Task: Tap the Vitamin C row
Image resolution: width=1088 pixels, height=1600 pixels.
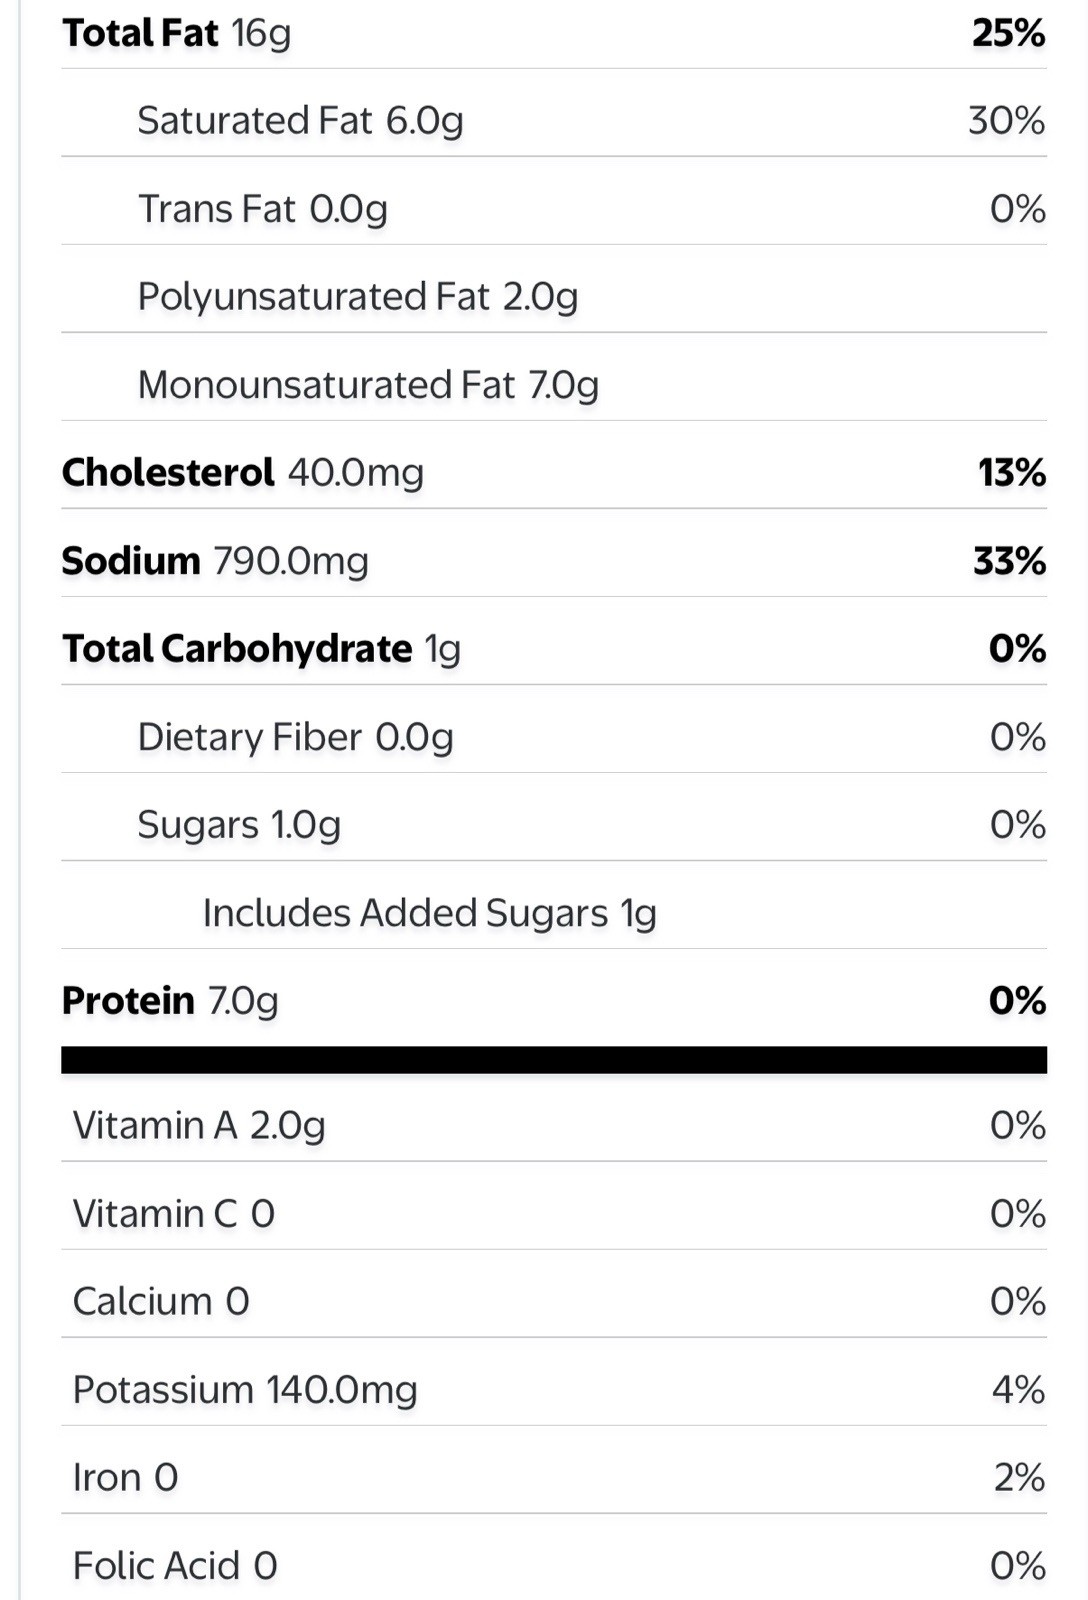Action: click(554, 1213)
